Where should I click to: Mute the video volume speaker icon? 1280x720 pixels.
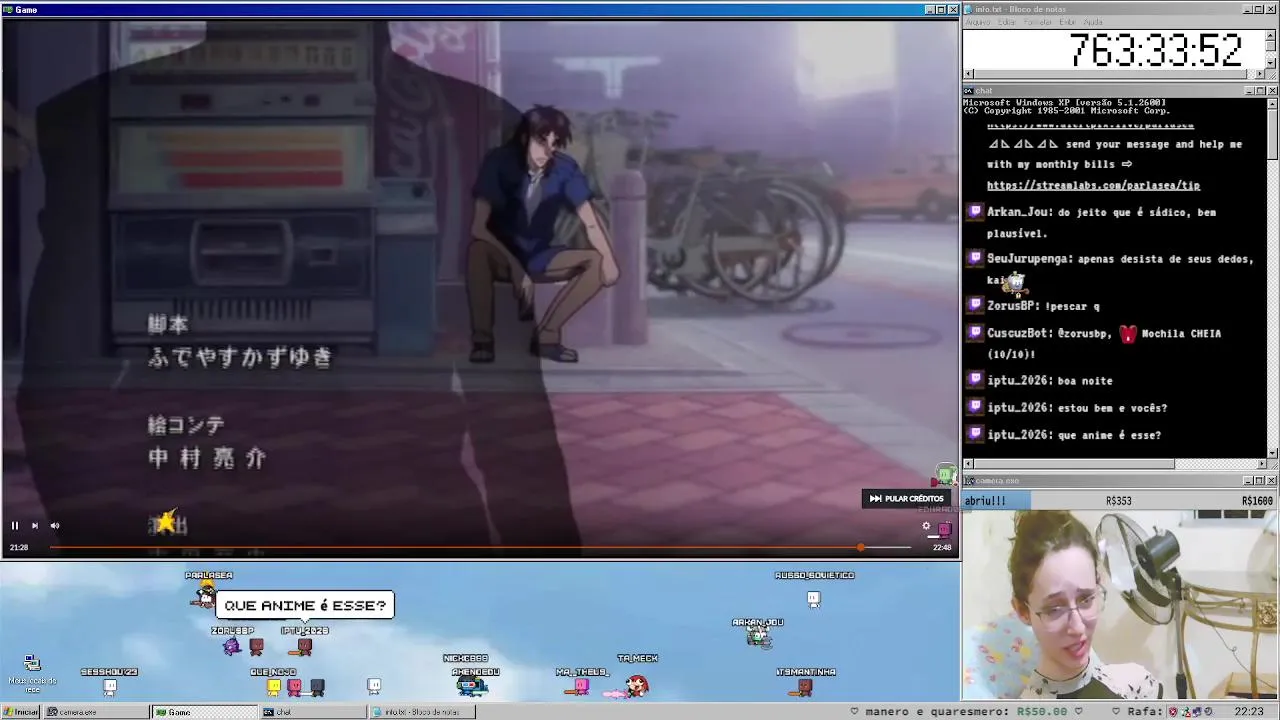pos(55,525)
